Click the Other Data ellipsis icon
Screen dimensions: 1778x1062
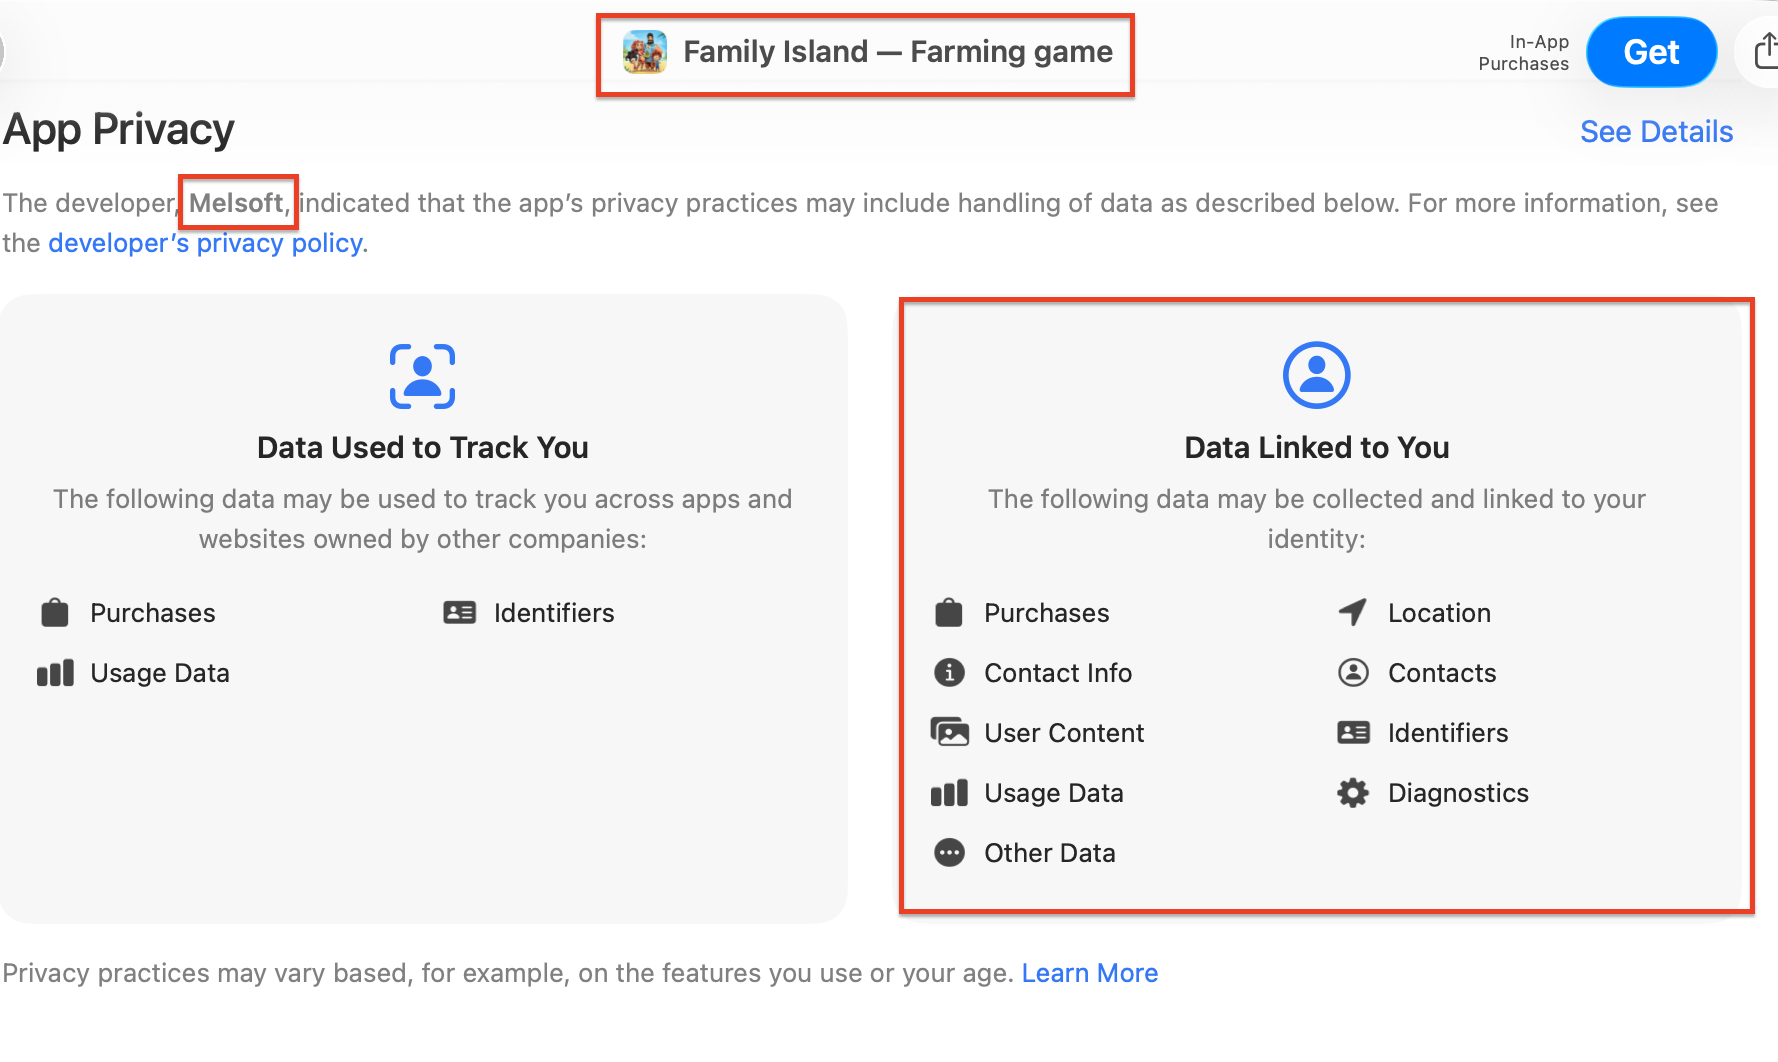949,853
